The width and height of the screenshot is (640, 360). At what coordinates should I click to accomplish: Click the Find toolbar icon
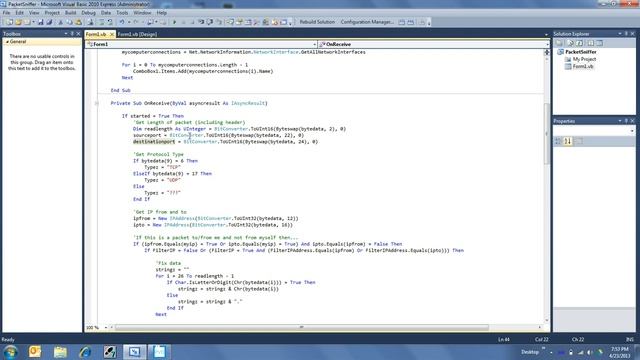[91, 22]
